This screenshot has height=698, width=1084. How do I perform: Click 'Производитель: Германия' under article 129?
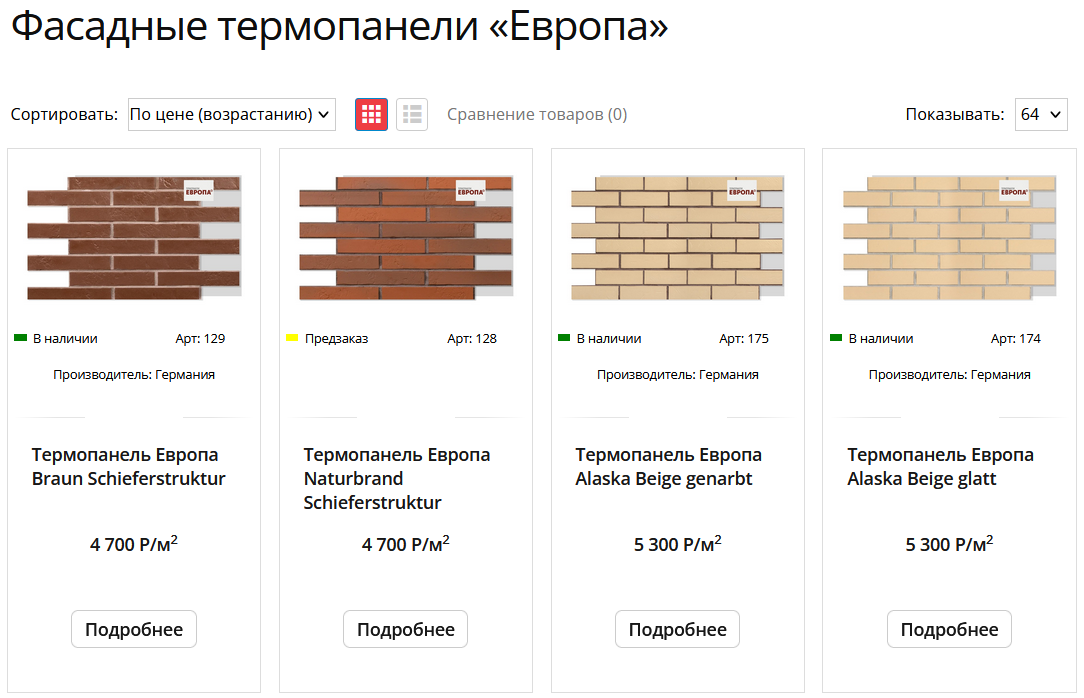coord(134,375)
